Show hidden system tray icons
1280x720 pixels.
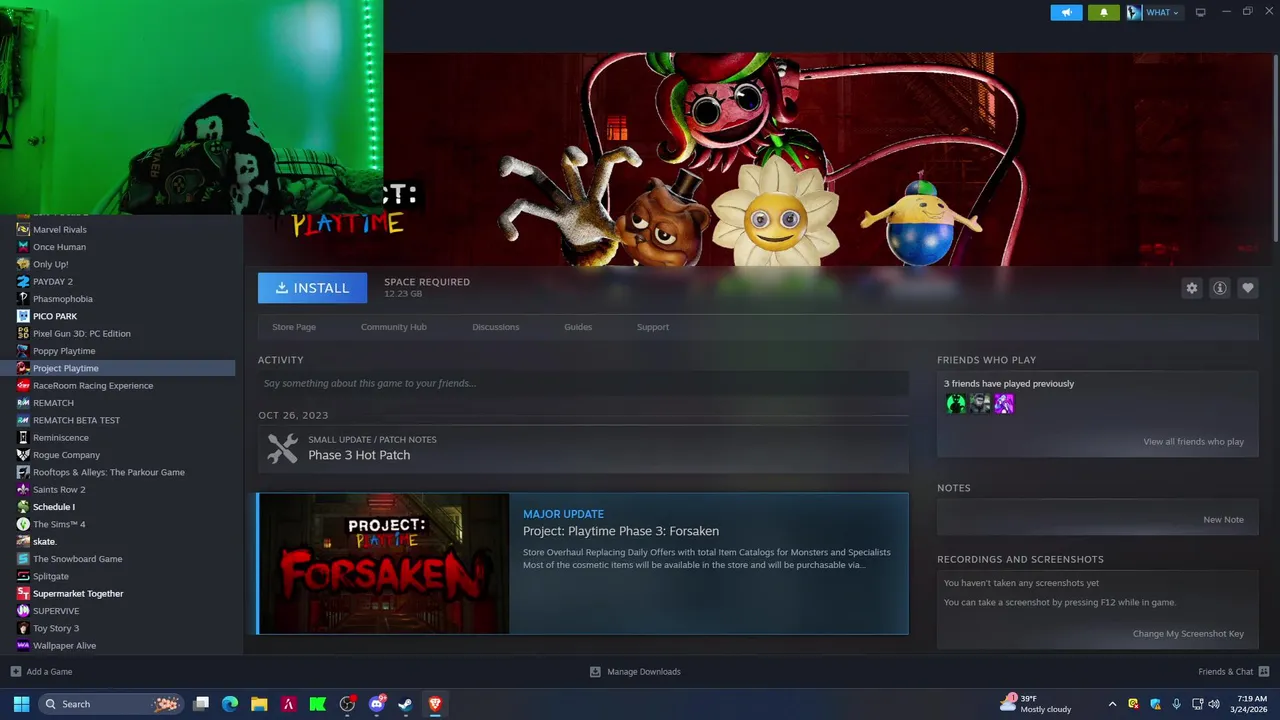click(1112, 704)
